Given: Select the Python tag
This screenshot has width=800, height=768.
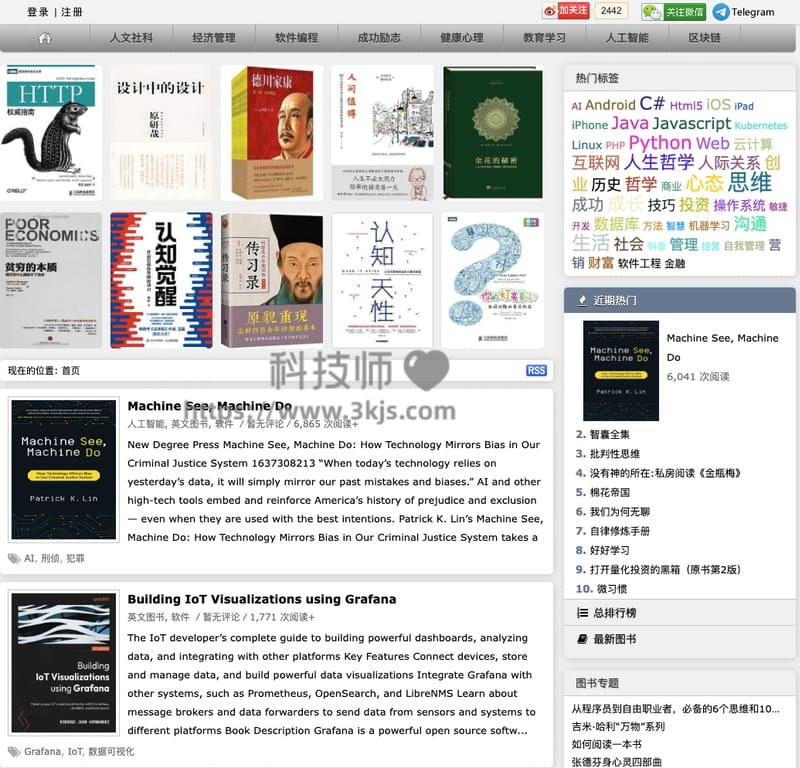Looking at the screenshot, I should tap(660, 143).
